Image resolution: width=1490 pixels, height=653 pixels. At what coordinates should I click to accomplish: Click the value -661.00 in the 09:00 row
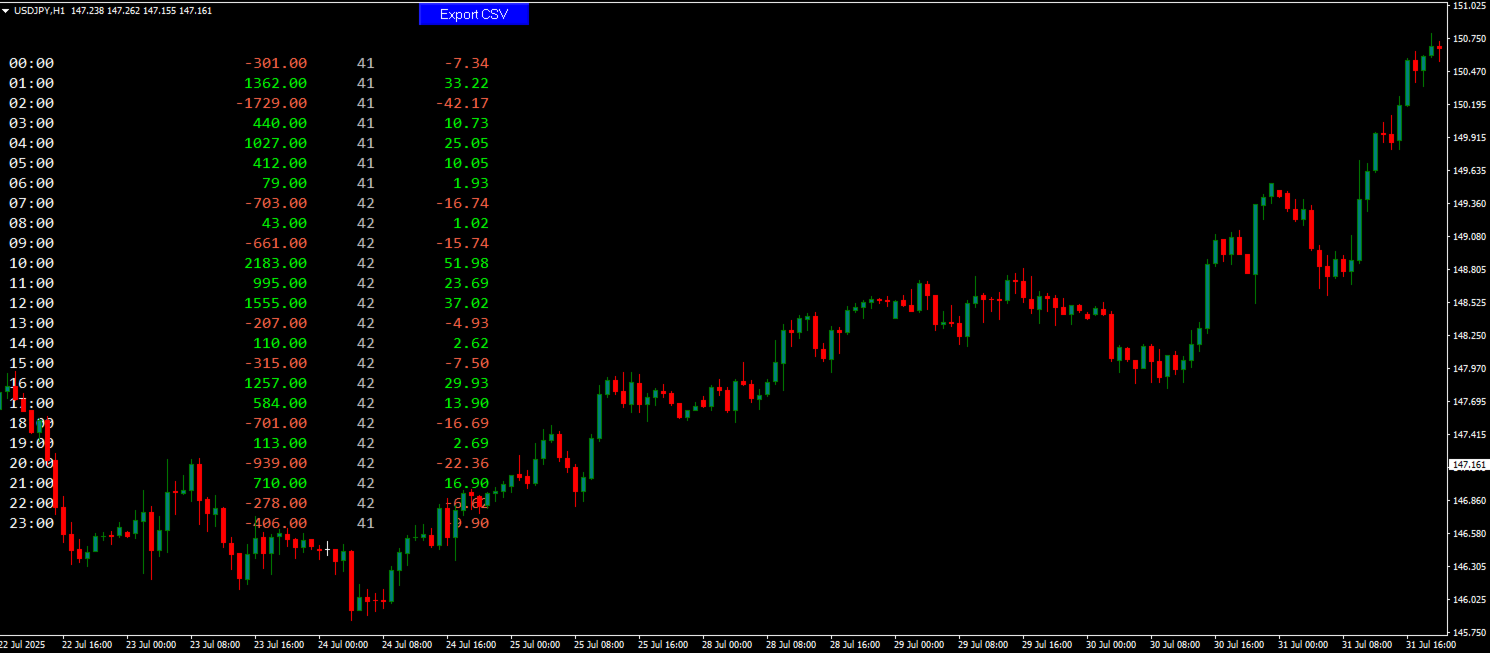pyautogui.click(x=276, y=243)
